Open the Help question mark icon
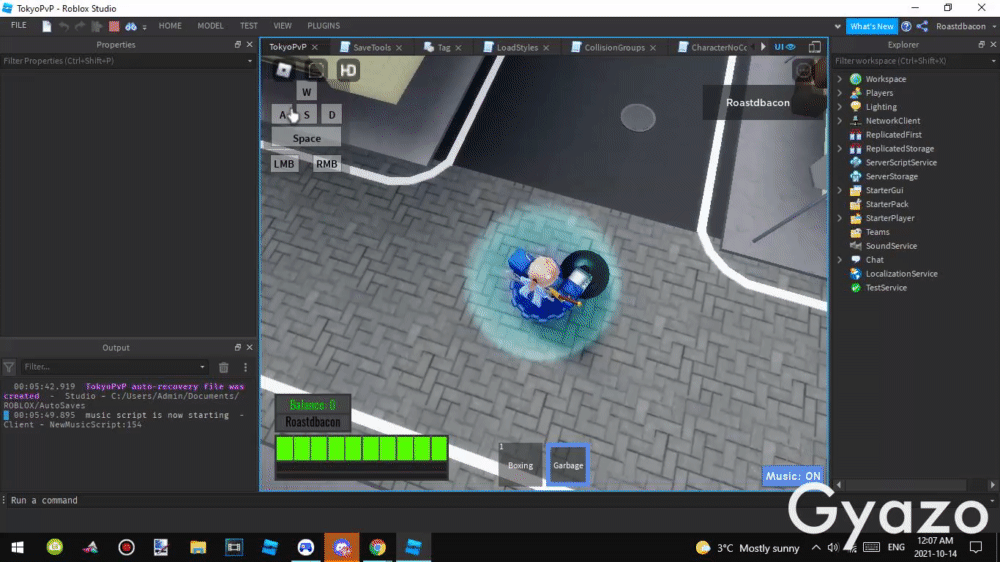Image resolution: width=1000 pixels, height=562 pixels. (906, 26)
